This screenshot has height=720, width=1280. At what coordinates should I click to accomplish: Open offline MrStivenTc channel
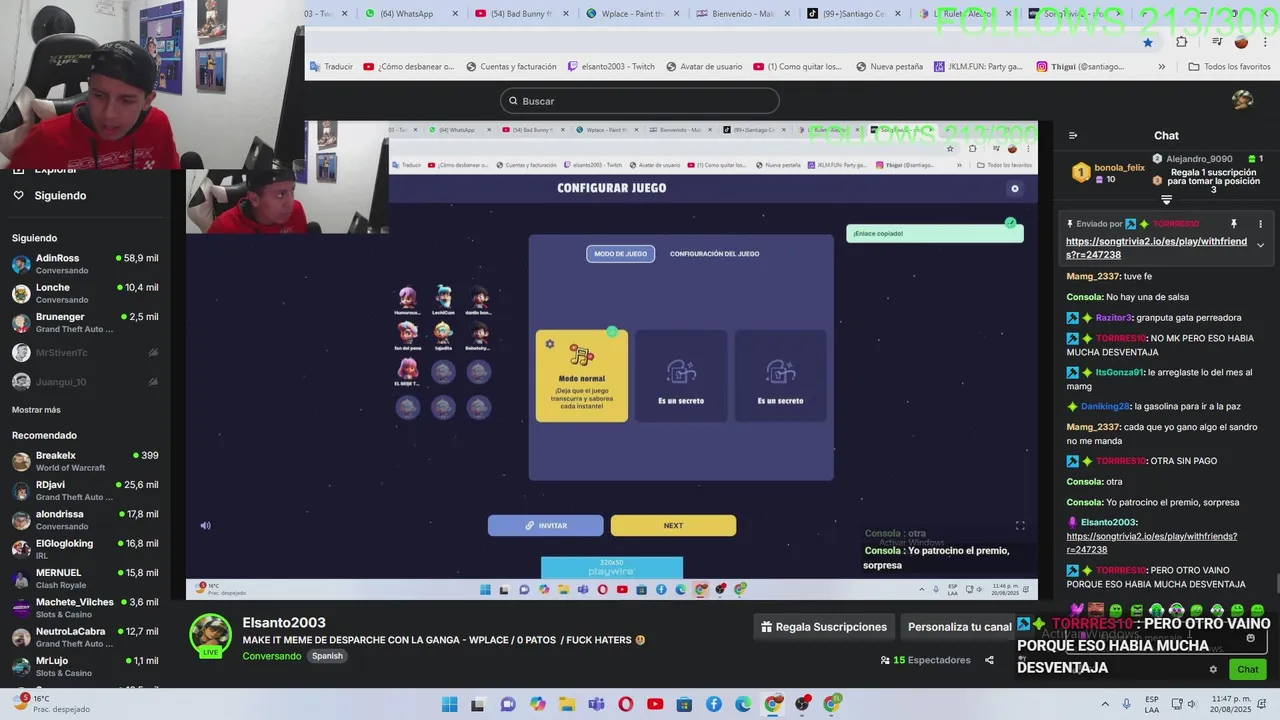(85, 353)
